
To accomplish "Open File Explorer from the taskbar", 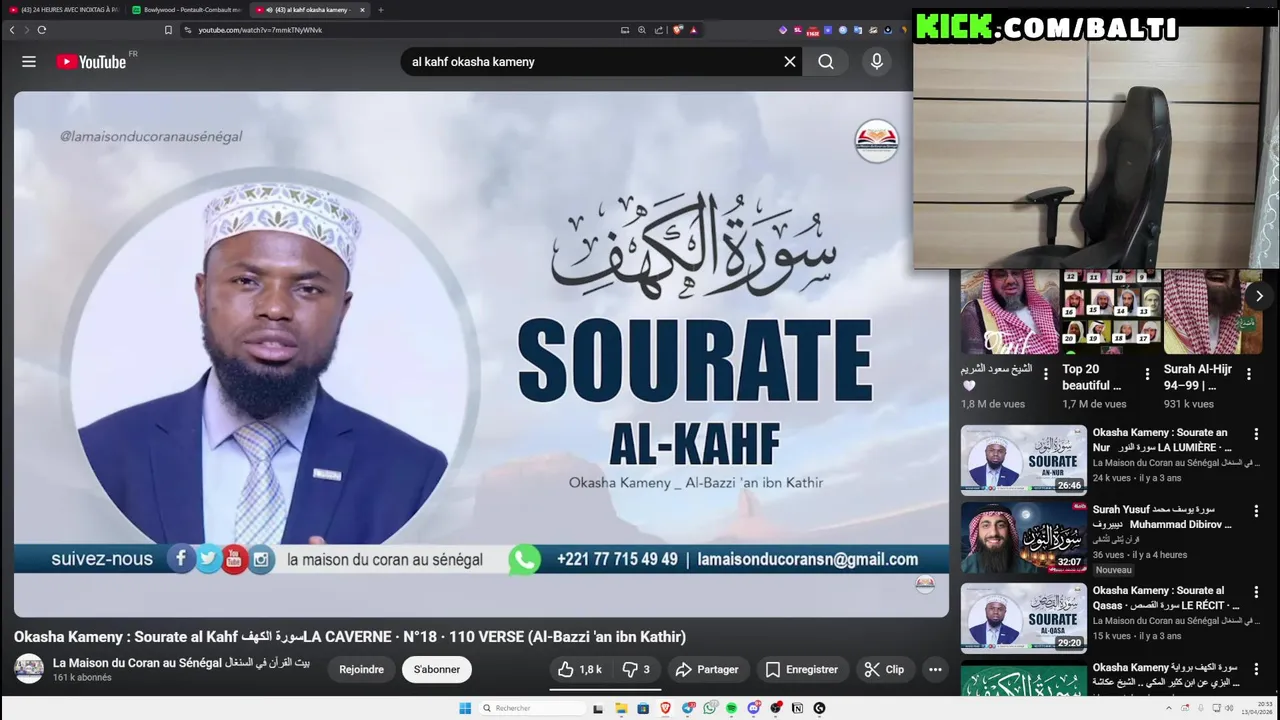I will [621, 708].
